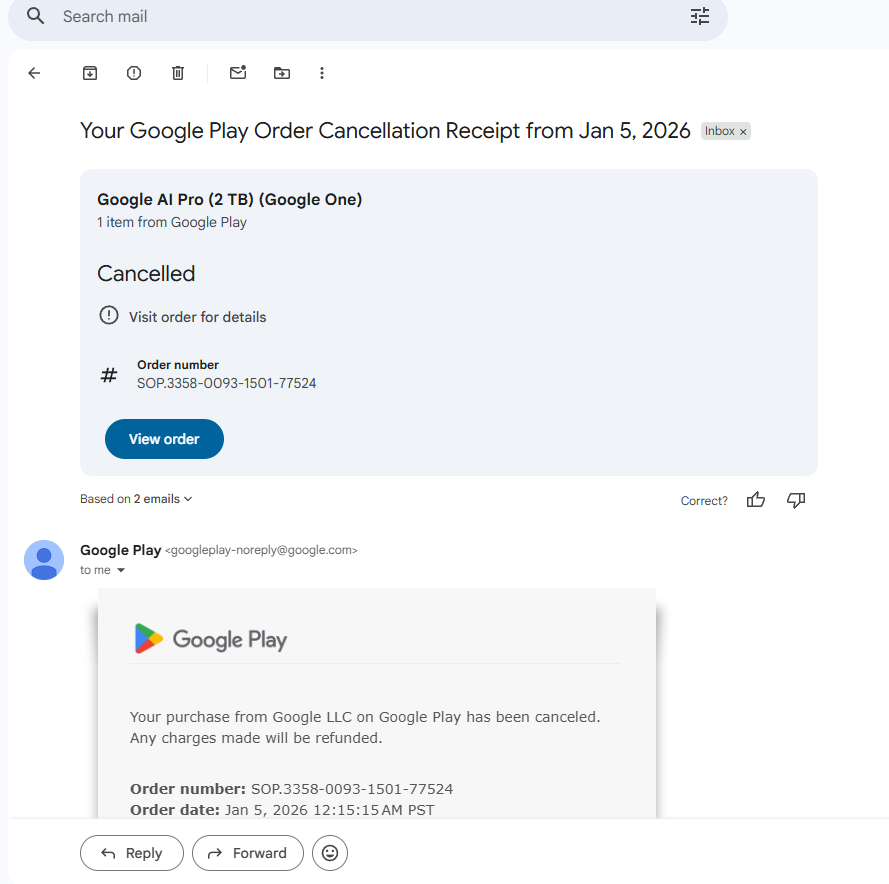Open the three-dot More options menu
The width and height of the screenshot is (889, 884).
(x=322, y=73)
